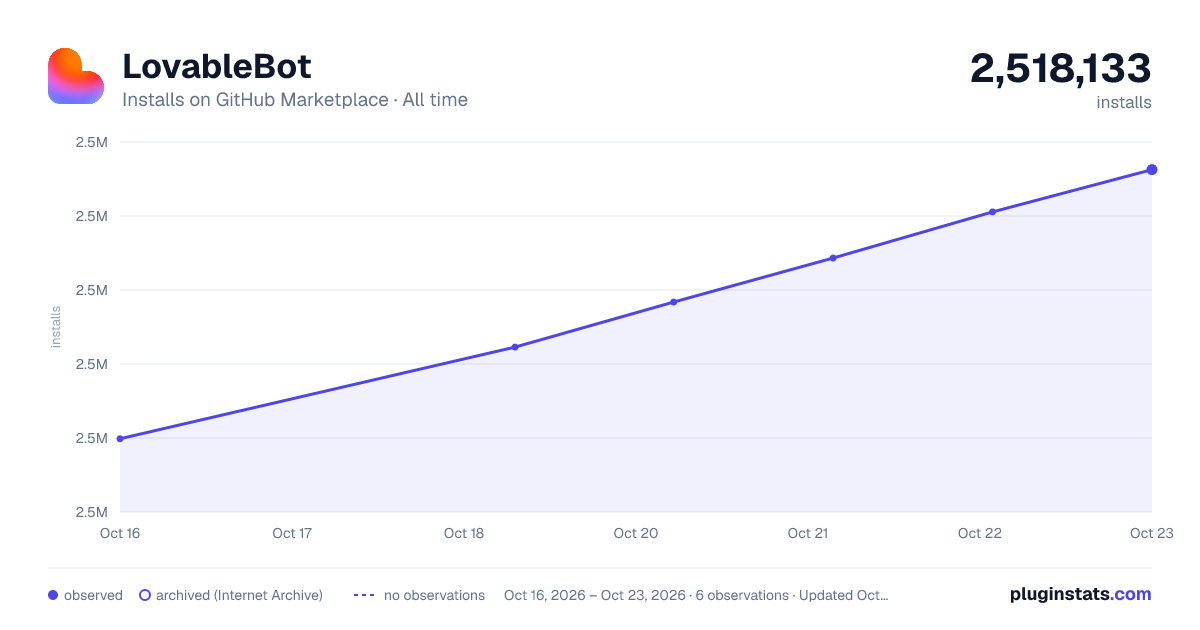The height and width of the screenshot is (630, 1200).
Task: Select the data point after Oct 22
Action: click(992, 212)
